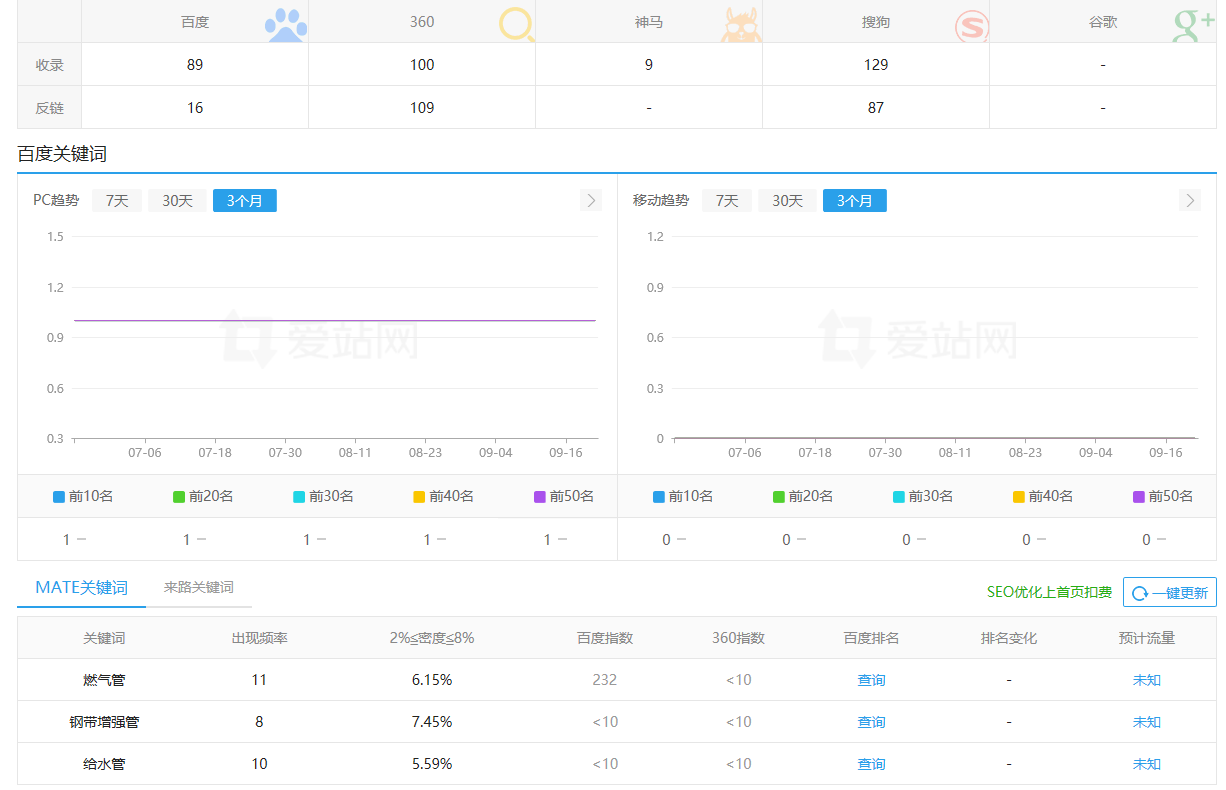Toggle 前30名 series in PC legend
This screenshot has height=790, width=1226.
(x=323, y=496)
